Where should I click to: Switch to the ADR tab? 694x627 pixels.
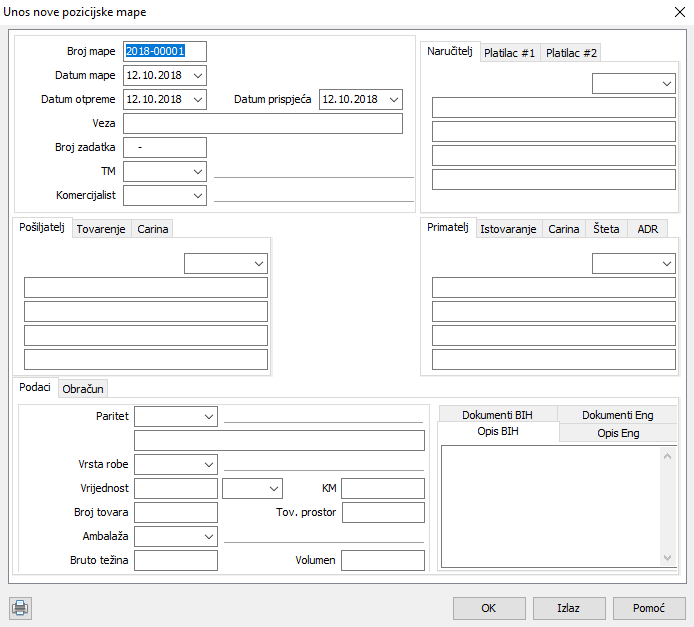coord(647,229)
